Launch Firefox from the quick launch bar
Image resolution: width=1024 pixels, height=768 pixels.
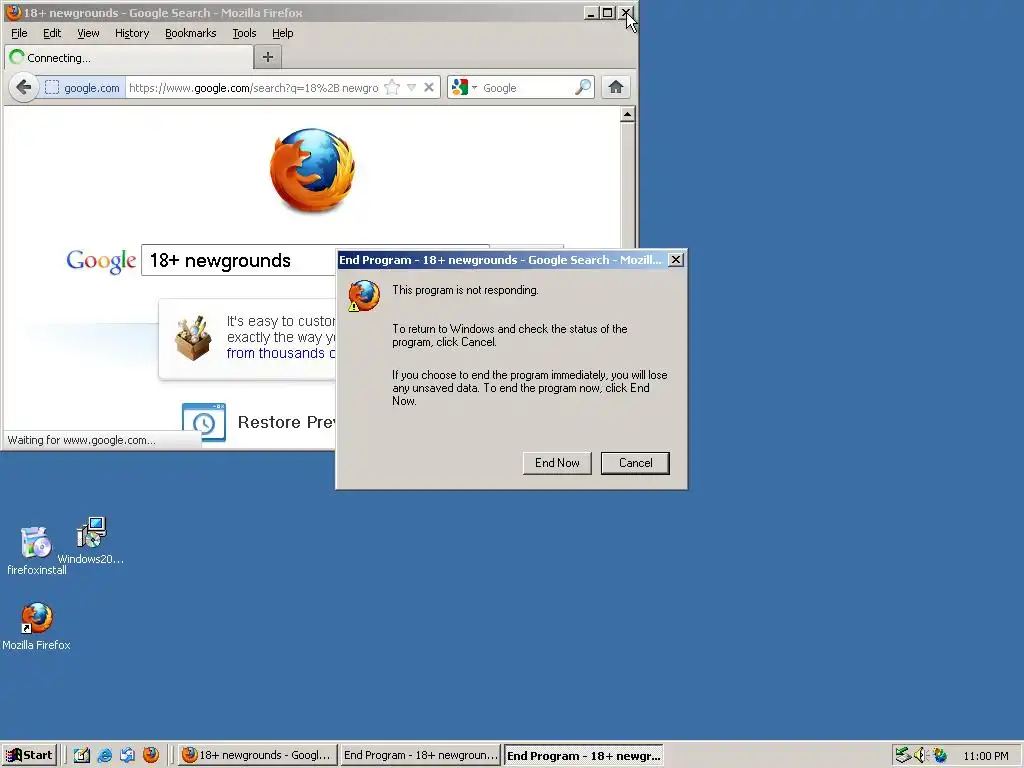point(151,755)
